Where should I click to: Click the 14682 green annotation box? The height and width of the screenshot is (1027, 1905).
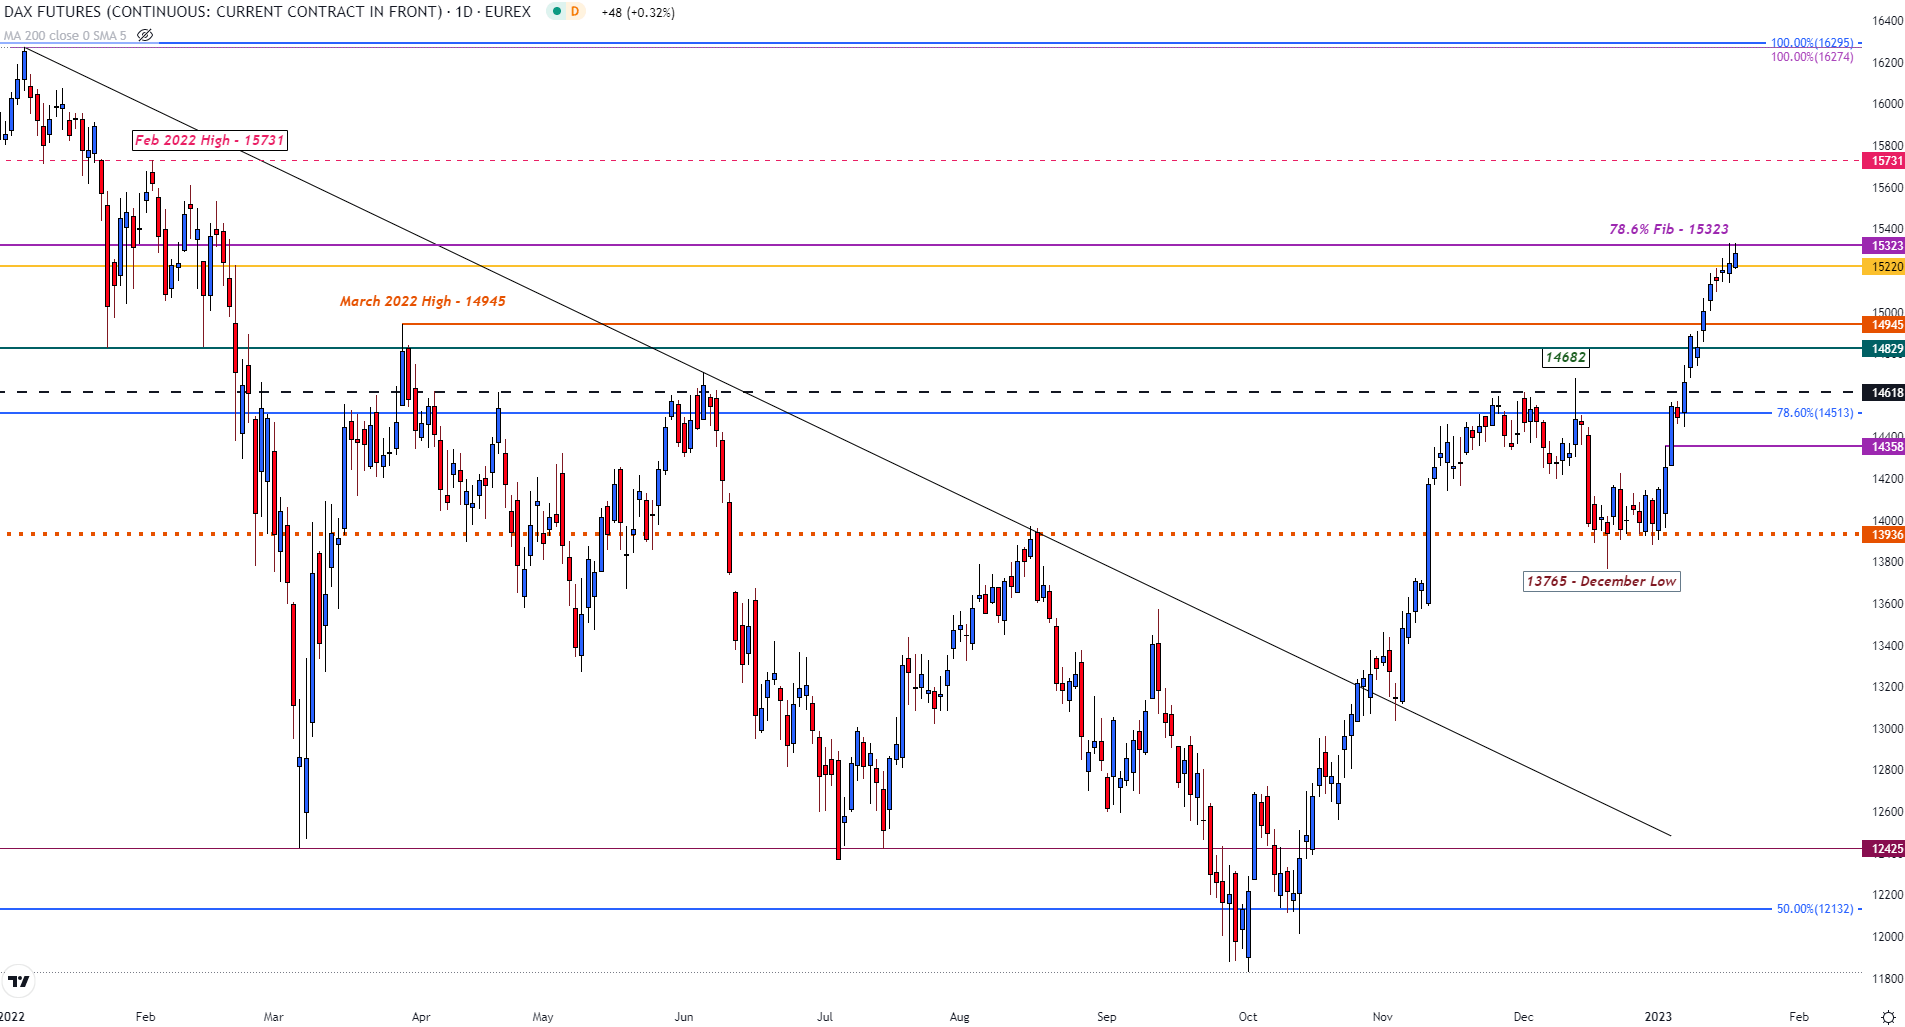pos(1566,357)
